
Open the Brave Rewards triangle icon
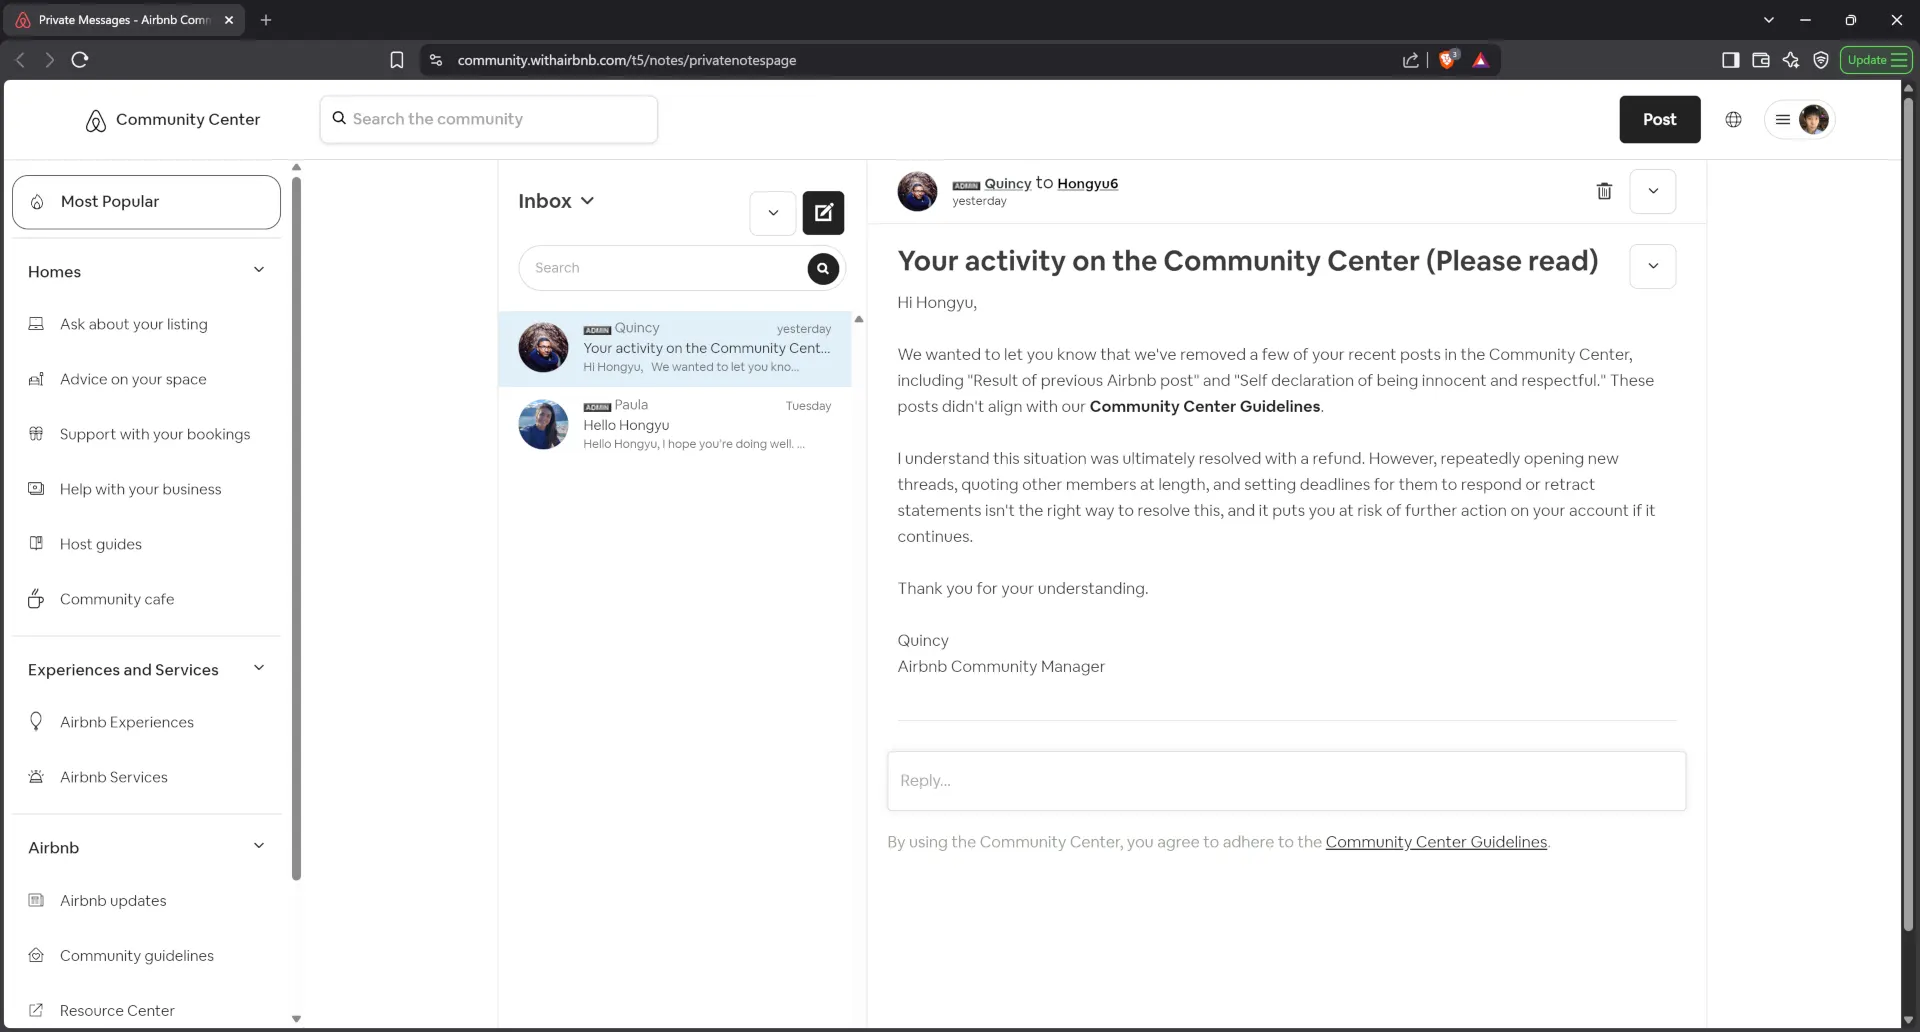coord(1481,60)
